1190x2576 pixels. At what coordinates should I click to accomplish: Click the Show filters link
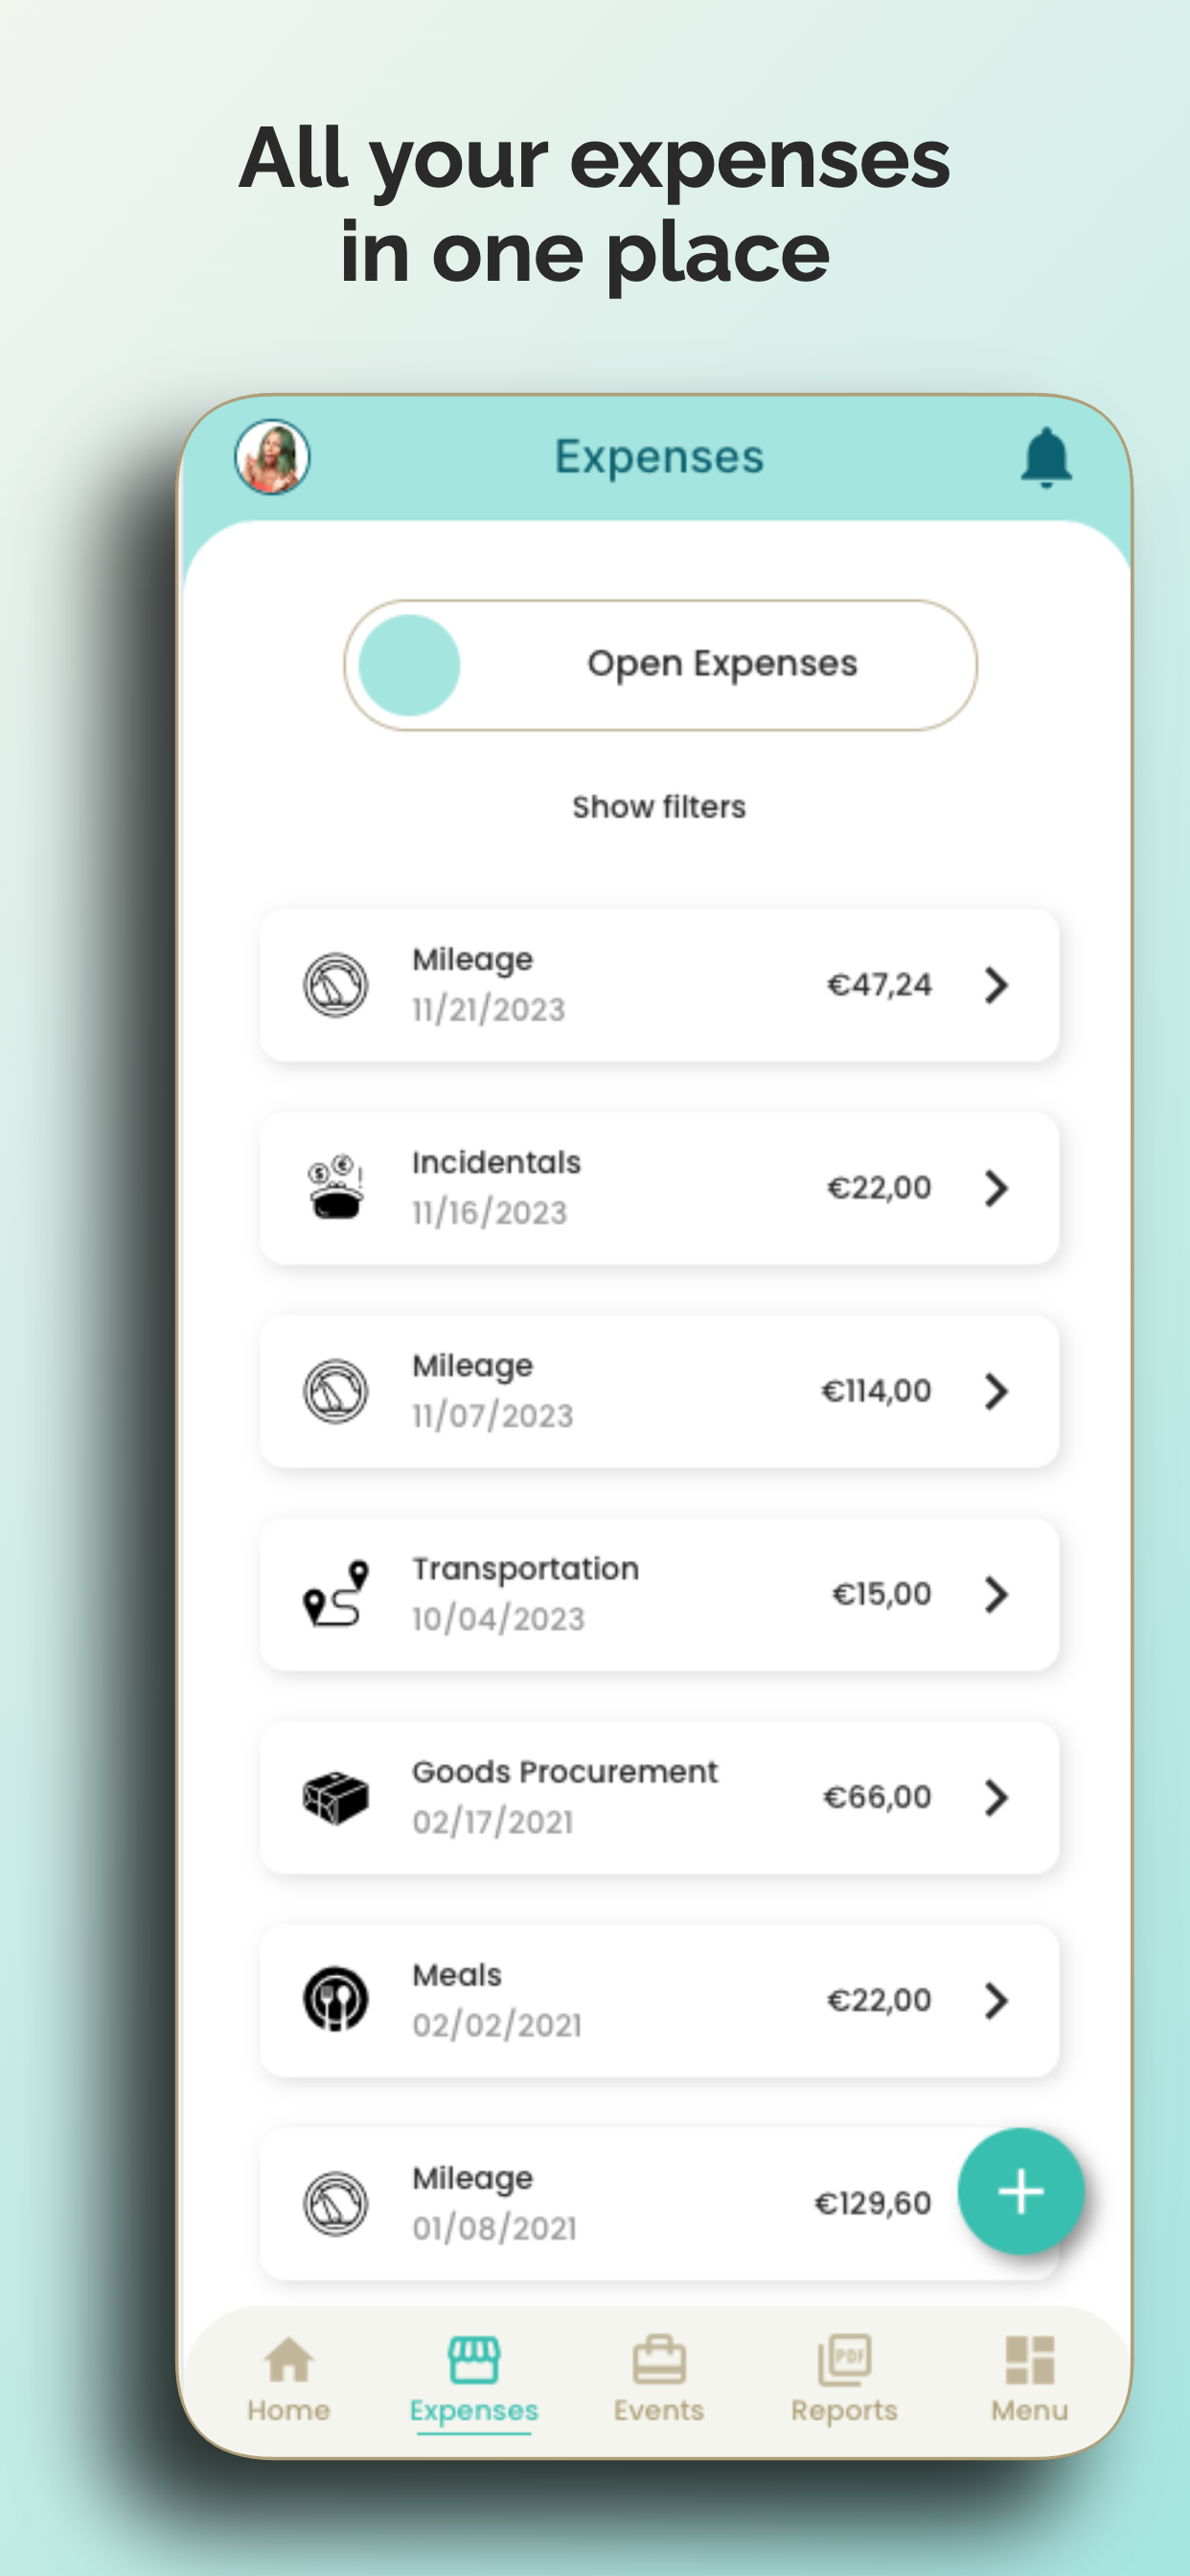658,806
